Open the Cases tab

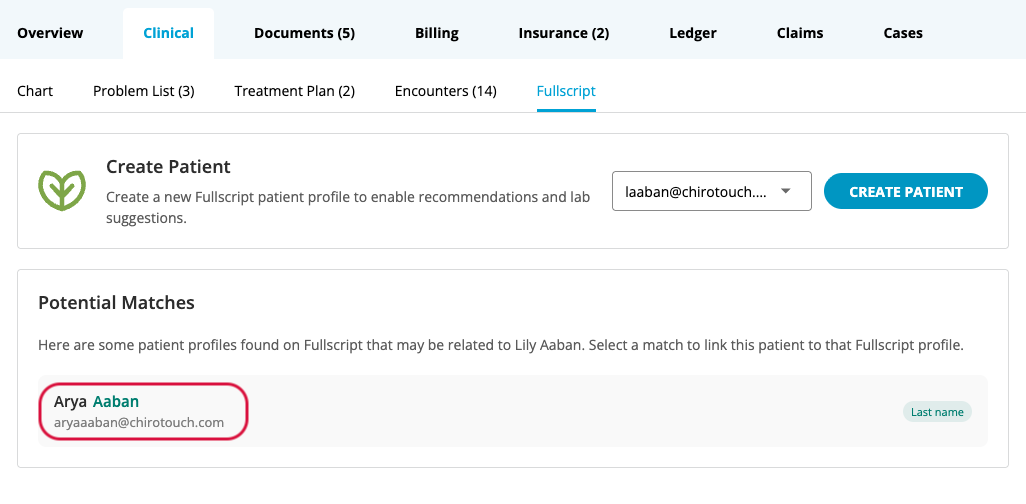tap(903, 33)
